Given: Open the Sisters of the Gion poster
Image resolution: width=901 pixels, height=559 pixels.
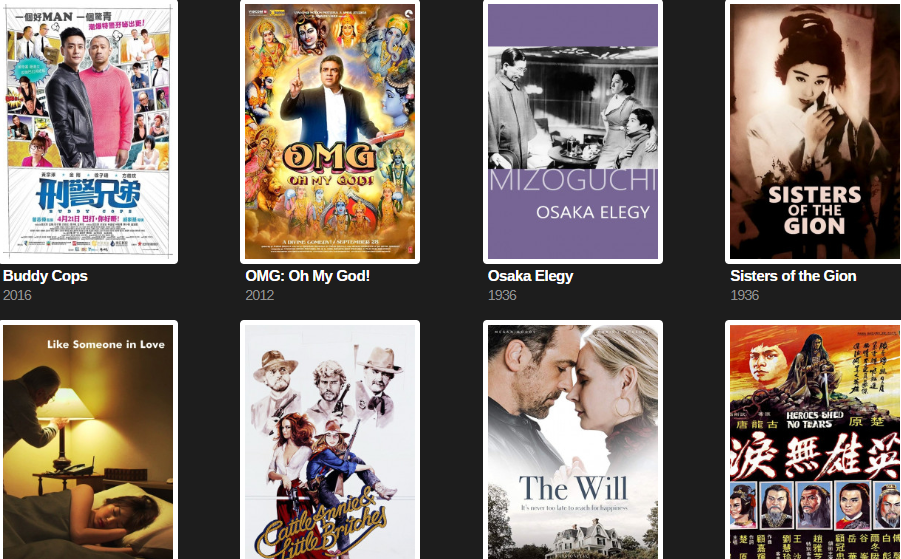Looking at the screenshot, I should pyautogui.click(x=814, y=132).
